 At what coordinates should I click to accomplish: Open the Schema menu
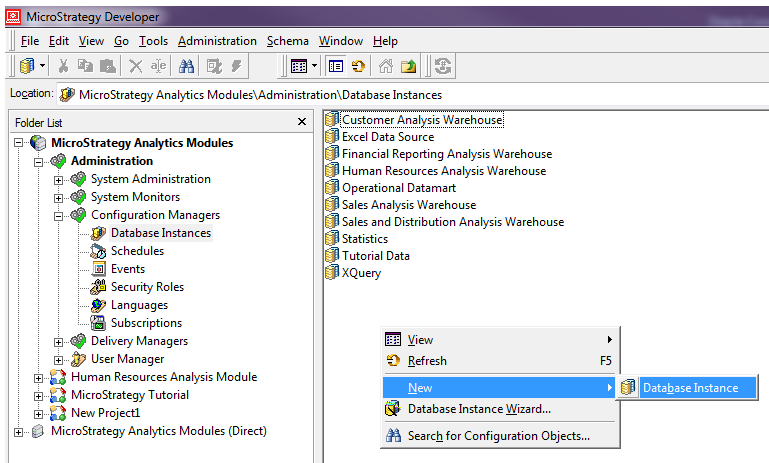coord(288,41)
